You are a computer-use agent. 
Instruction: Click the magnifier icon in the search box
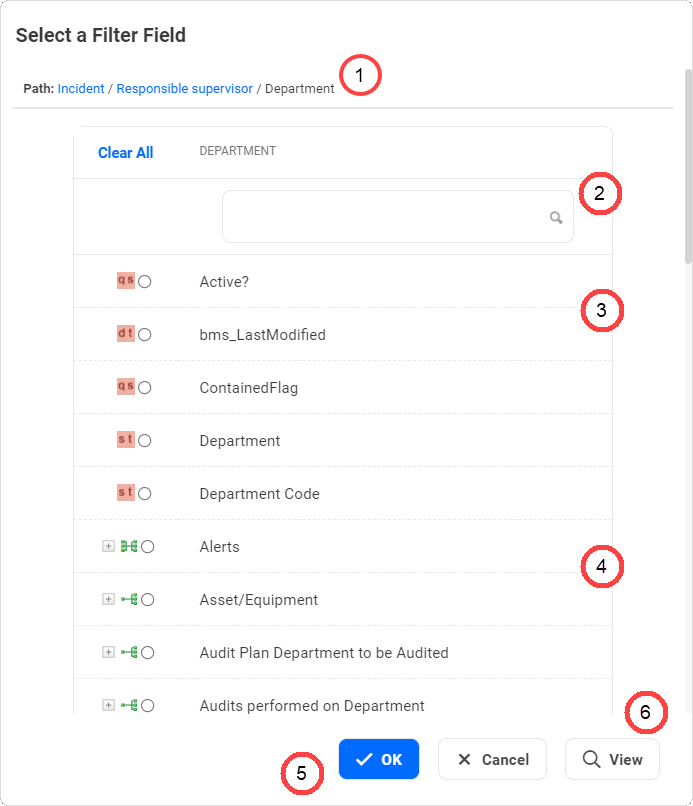[x=555, y=216]
